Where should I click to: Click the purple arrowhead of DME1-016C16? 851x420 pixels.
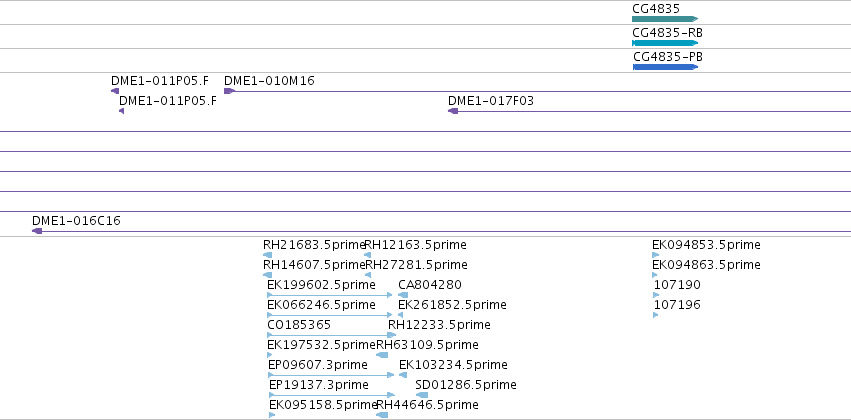click(x=37, y=231)
